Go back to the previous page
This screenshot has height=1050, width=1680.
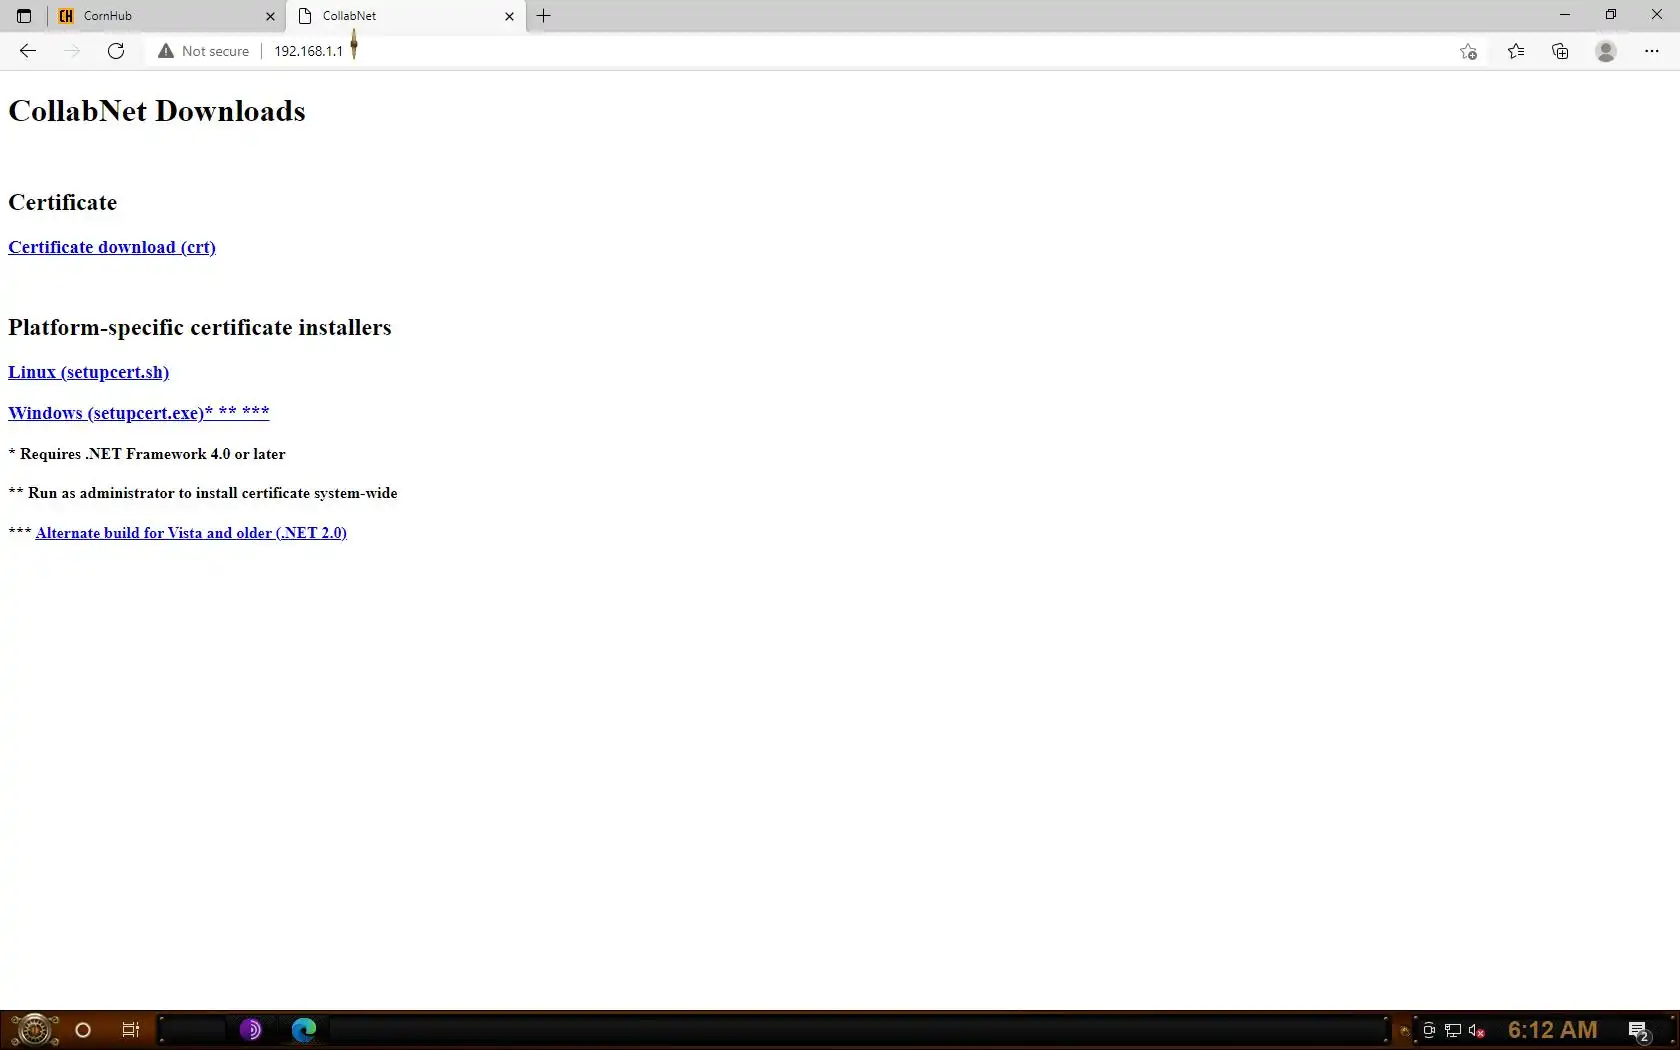click(x=28, y=51)
